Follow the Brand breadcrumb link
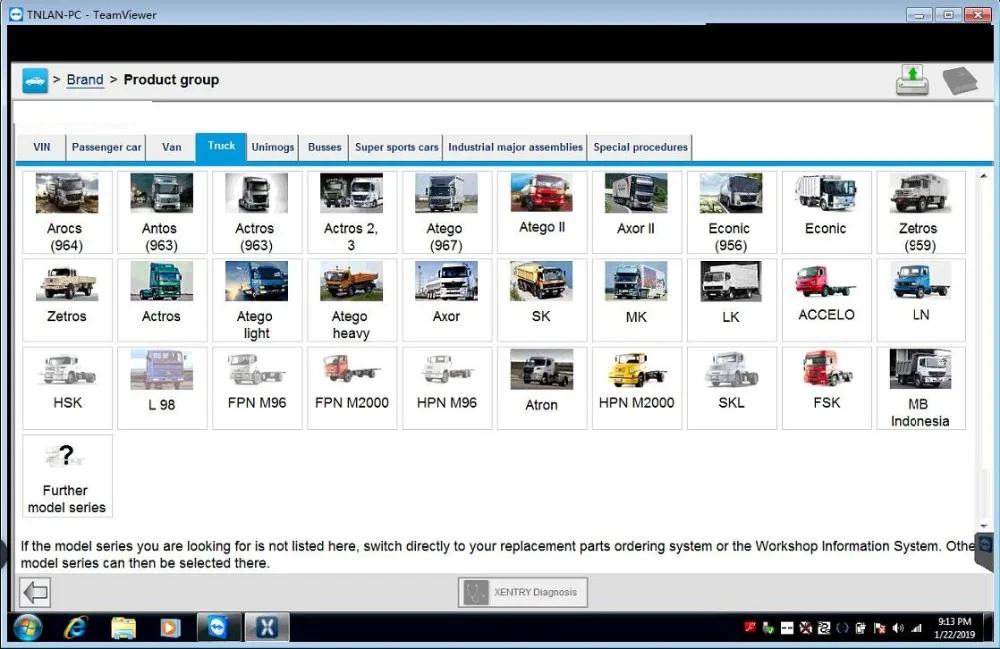Screen dimensions: 1000x649 point(85,80)
